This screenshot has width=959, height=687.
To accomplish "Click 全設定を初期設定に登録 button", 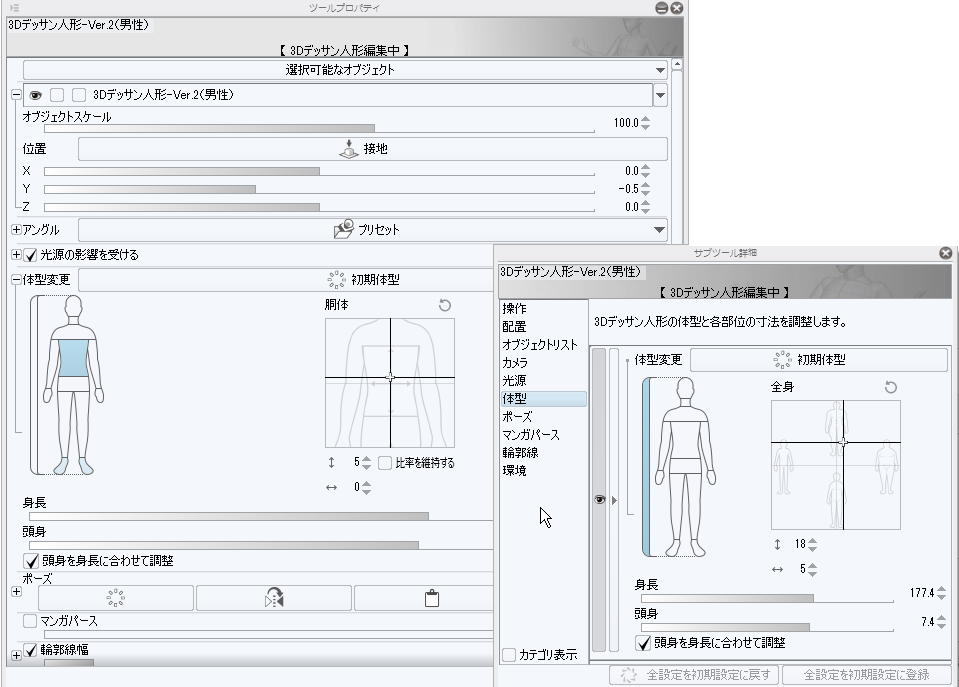I will tap(867, 675).
